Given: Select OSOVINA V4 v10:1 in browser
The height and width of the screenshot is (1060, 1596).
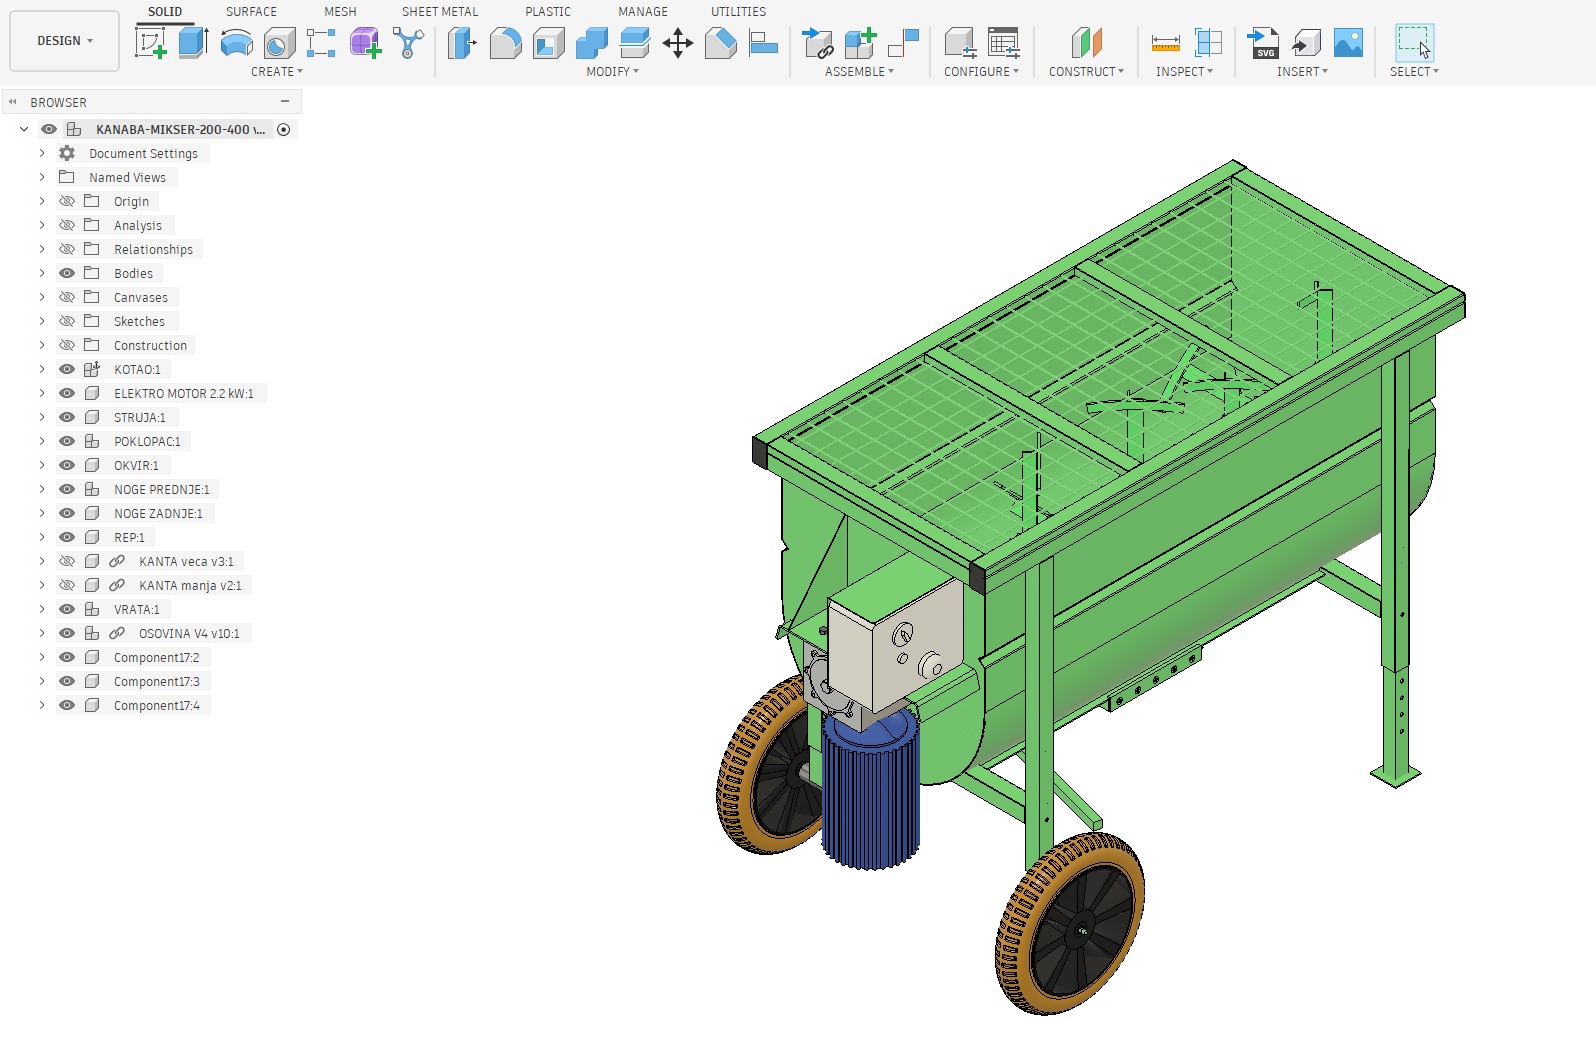Looking at the screenshot, I should [x=188, y=633].
